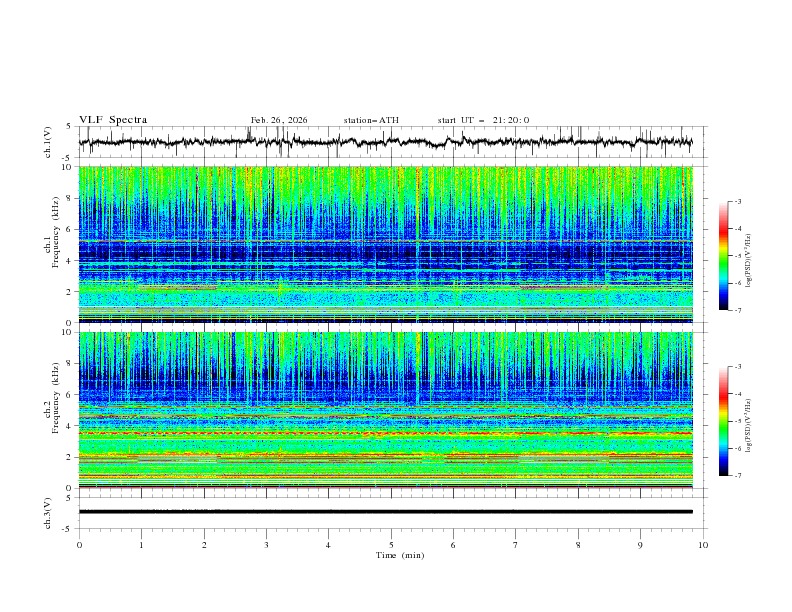Click the 'station=ATH' label

coord(371,120)
